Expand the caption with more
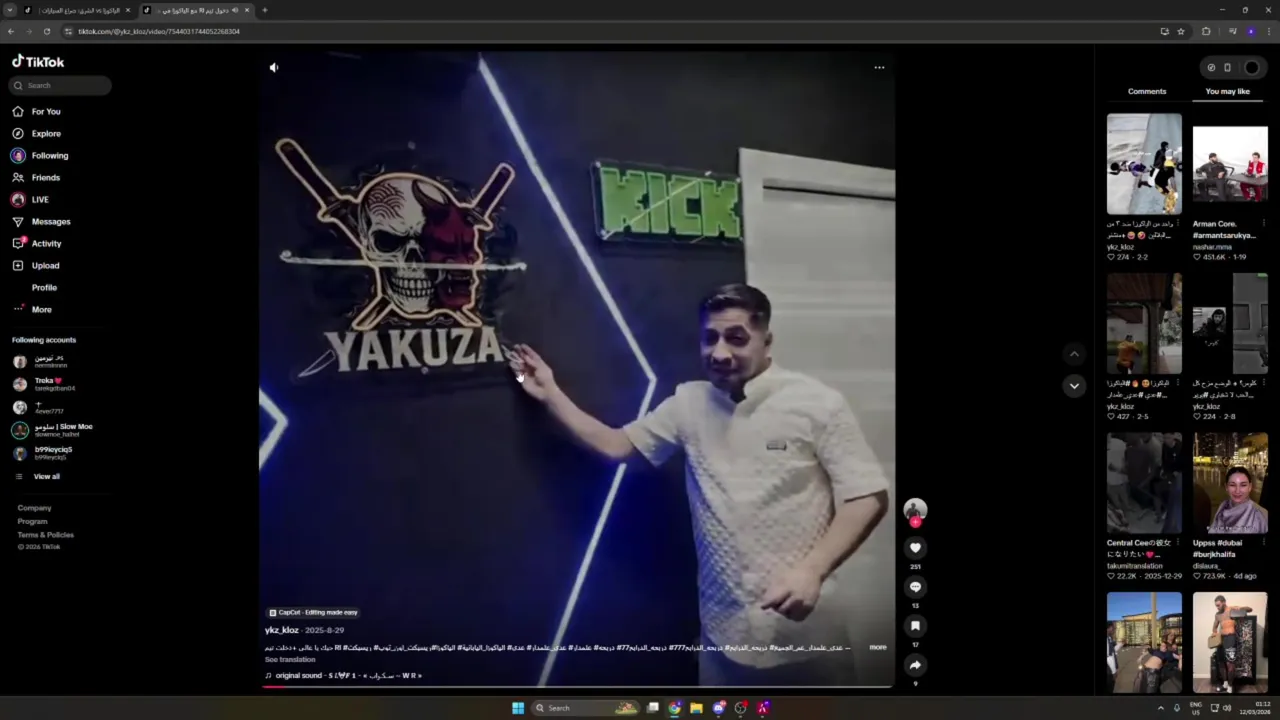This screenshot has height=720, width=1280. (x=877, y=647)
